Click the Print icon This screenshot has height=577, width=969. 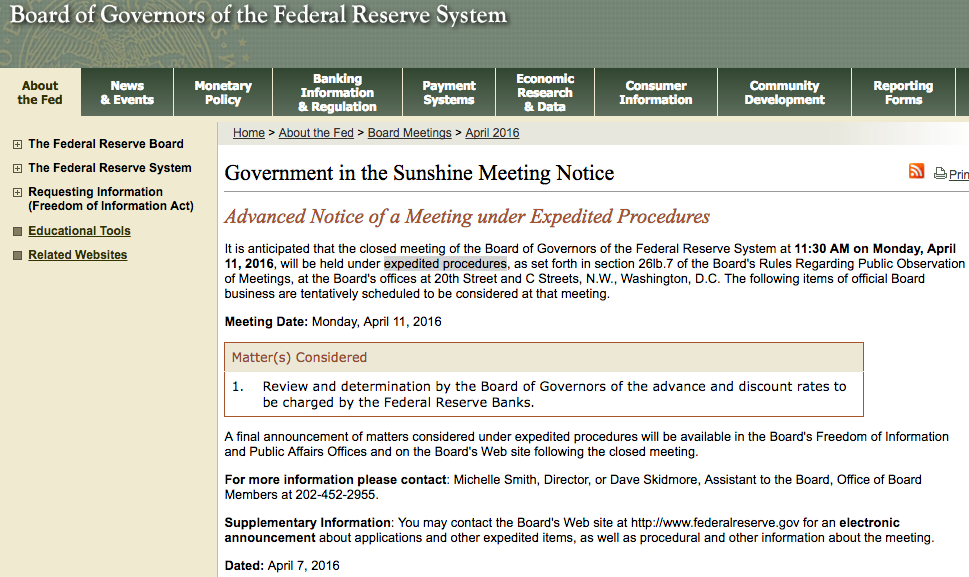(x=940, y=174)
